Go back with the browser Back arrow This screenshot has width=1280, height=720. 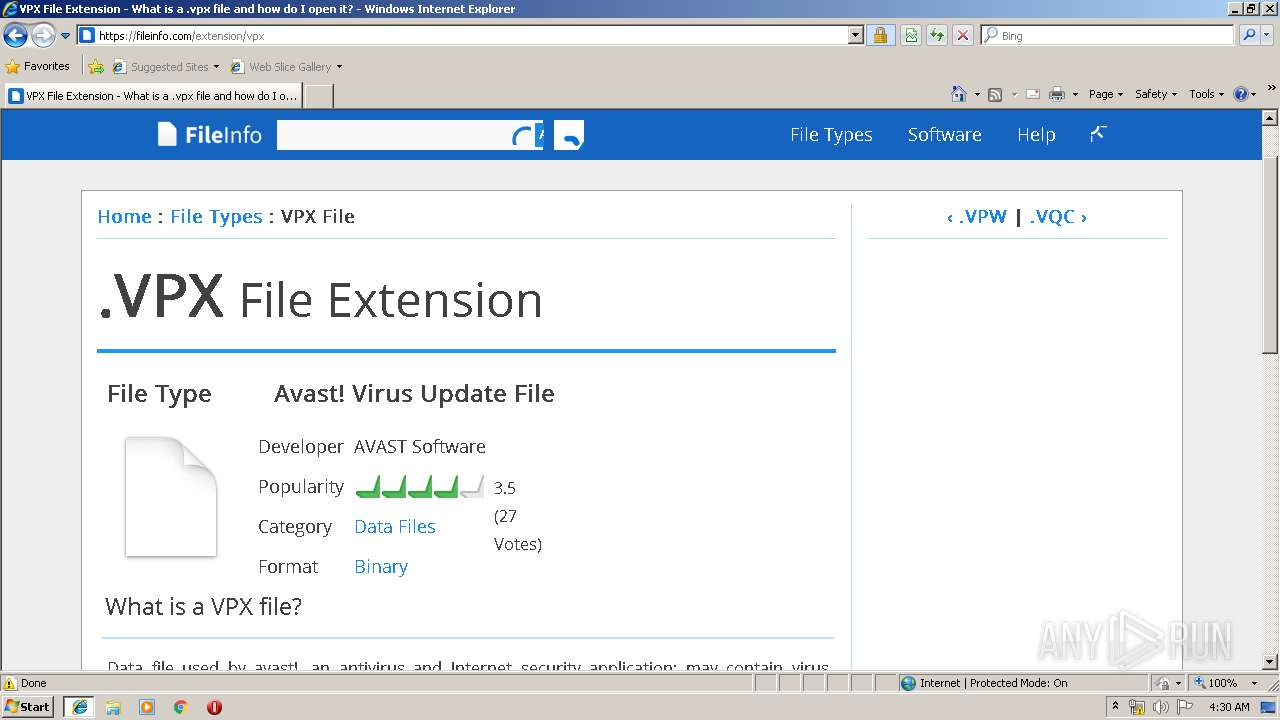pyautogui.click(x=15, y=36)
